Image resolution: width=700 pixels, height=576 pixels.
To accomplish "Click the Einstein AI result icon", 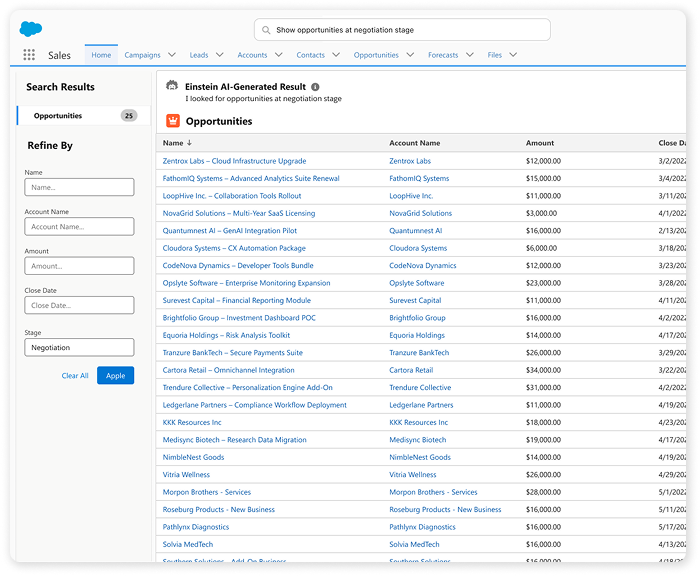I will (172, 87).
